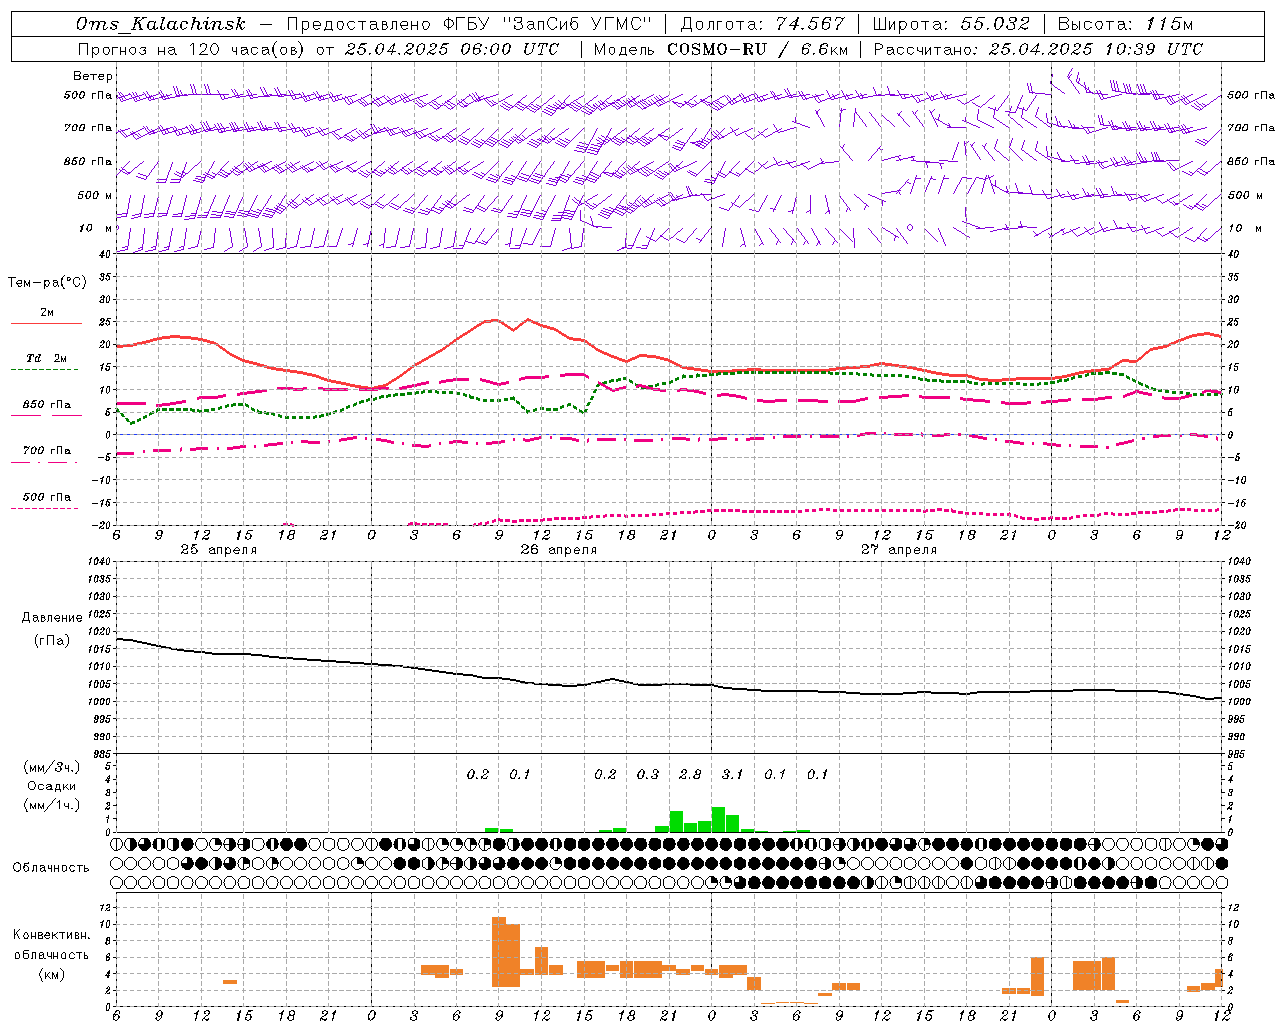Click the tallest green precipitation bar

pyautogui.click(x=718, y=819)
